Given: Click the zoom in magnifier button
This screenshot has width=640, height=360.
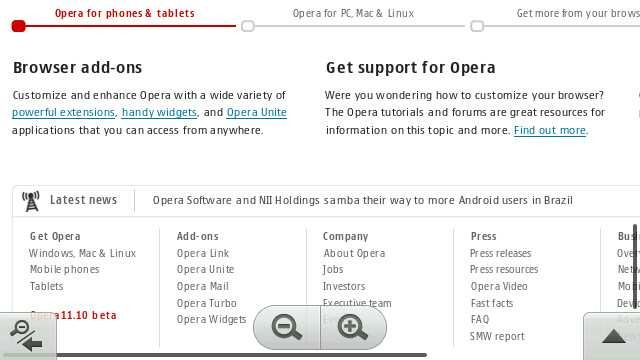Looking at the screenshot, I should [x=353, y=327].
